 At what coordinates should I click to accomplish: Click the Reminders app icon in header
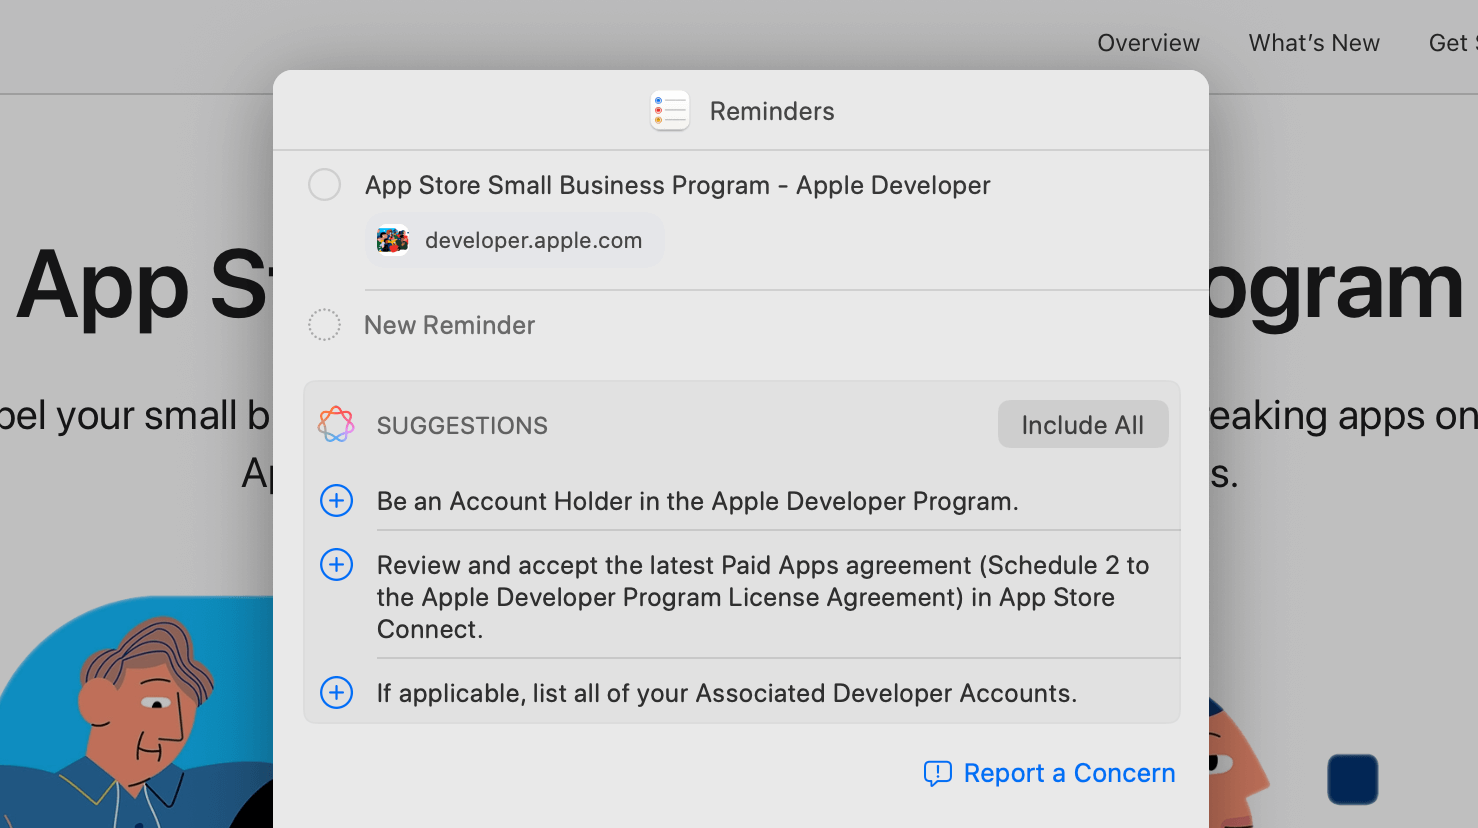pos(670,110)
